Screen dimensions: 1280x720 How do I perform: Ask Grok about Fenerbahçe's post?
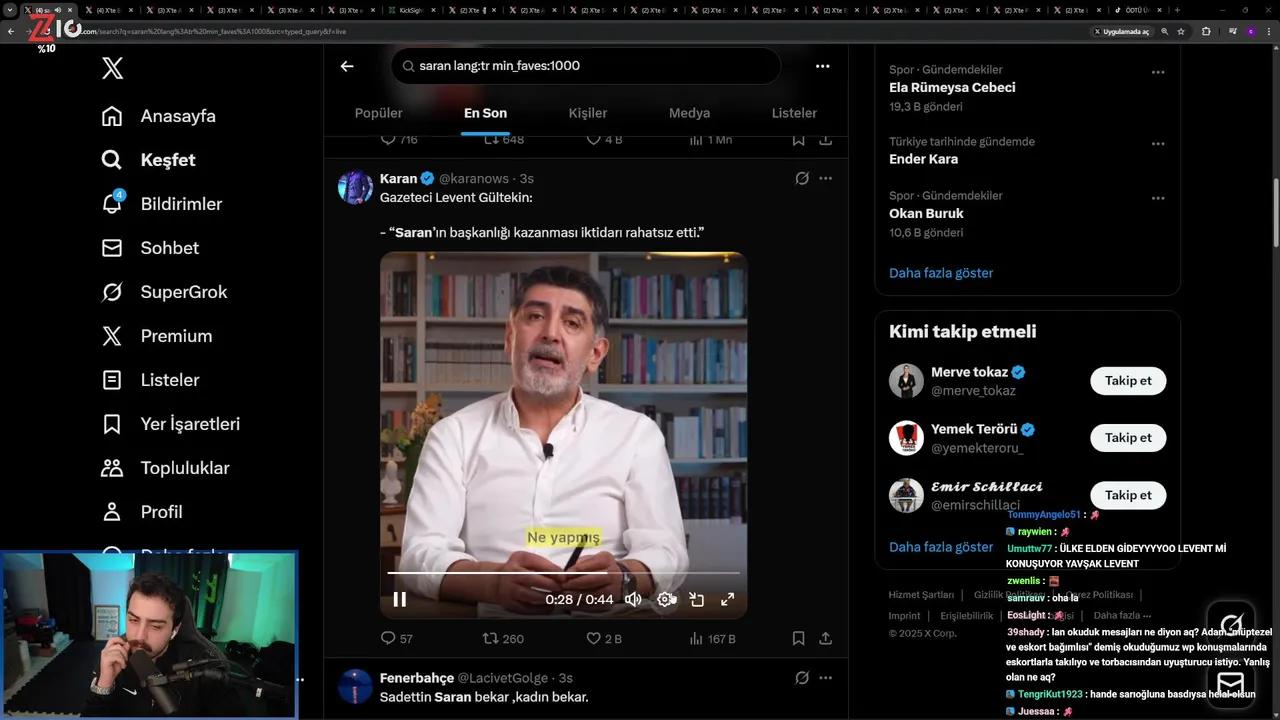point(801,678)
